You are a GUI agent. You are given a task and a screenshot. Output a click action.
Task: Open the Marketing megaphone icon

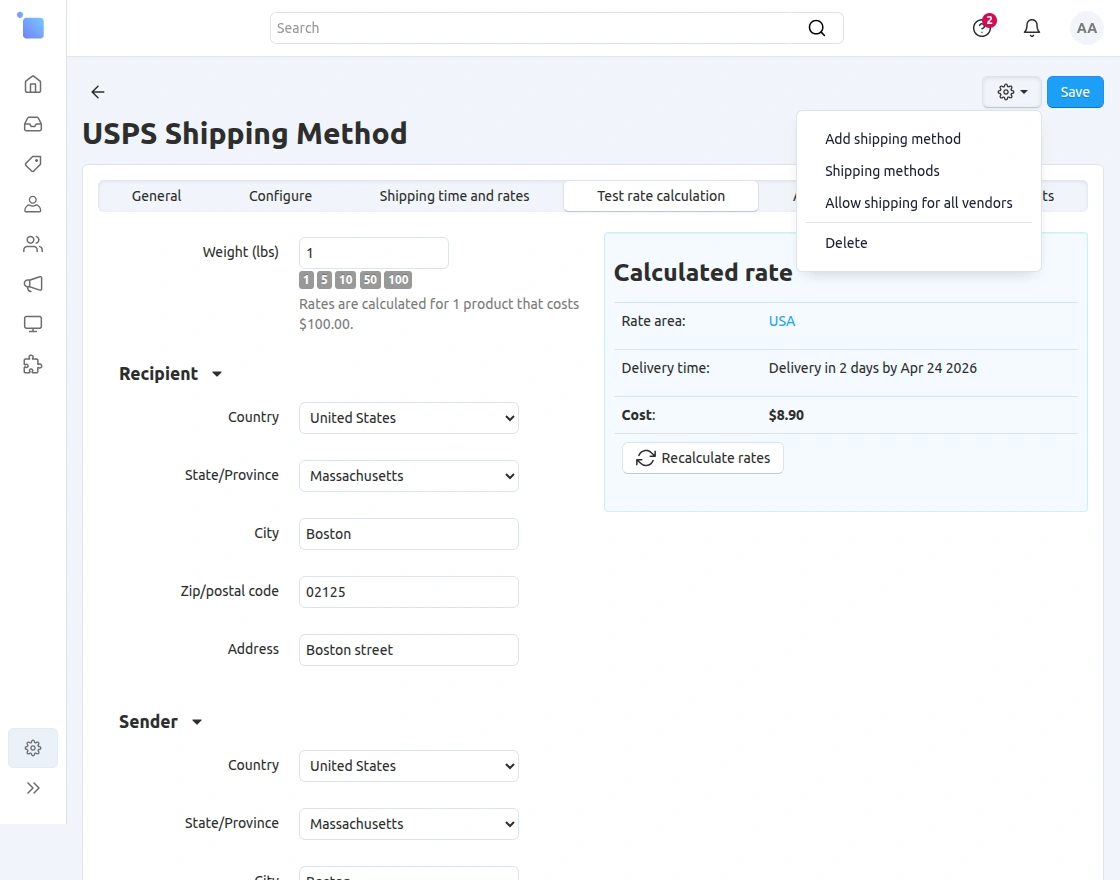33,284
